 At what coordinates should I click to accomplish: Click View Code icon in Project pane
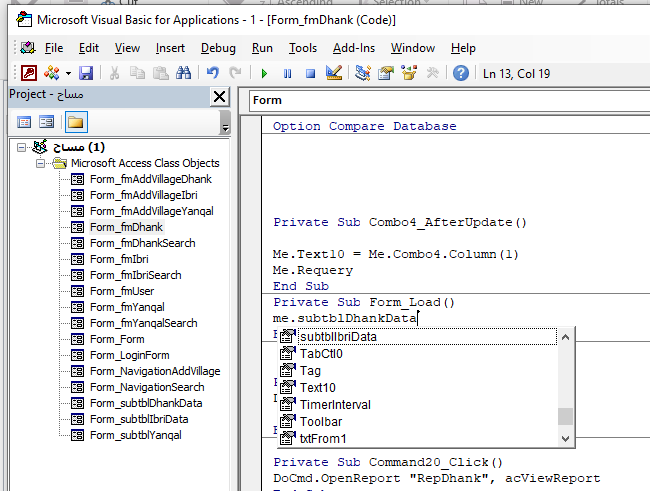[x=24, y=122]
